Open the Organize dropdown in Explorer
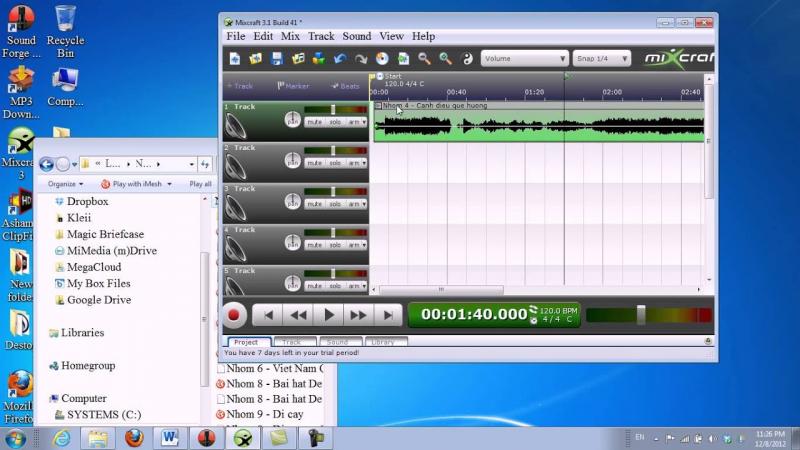The width and height of the screenshot is (800, 450). [x=66, y=184]
